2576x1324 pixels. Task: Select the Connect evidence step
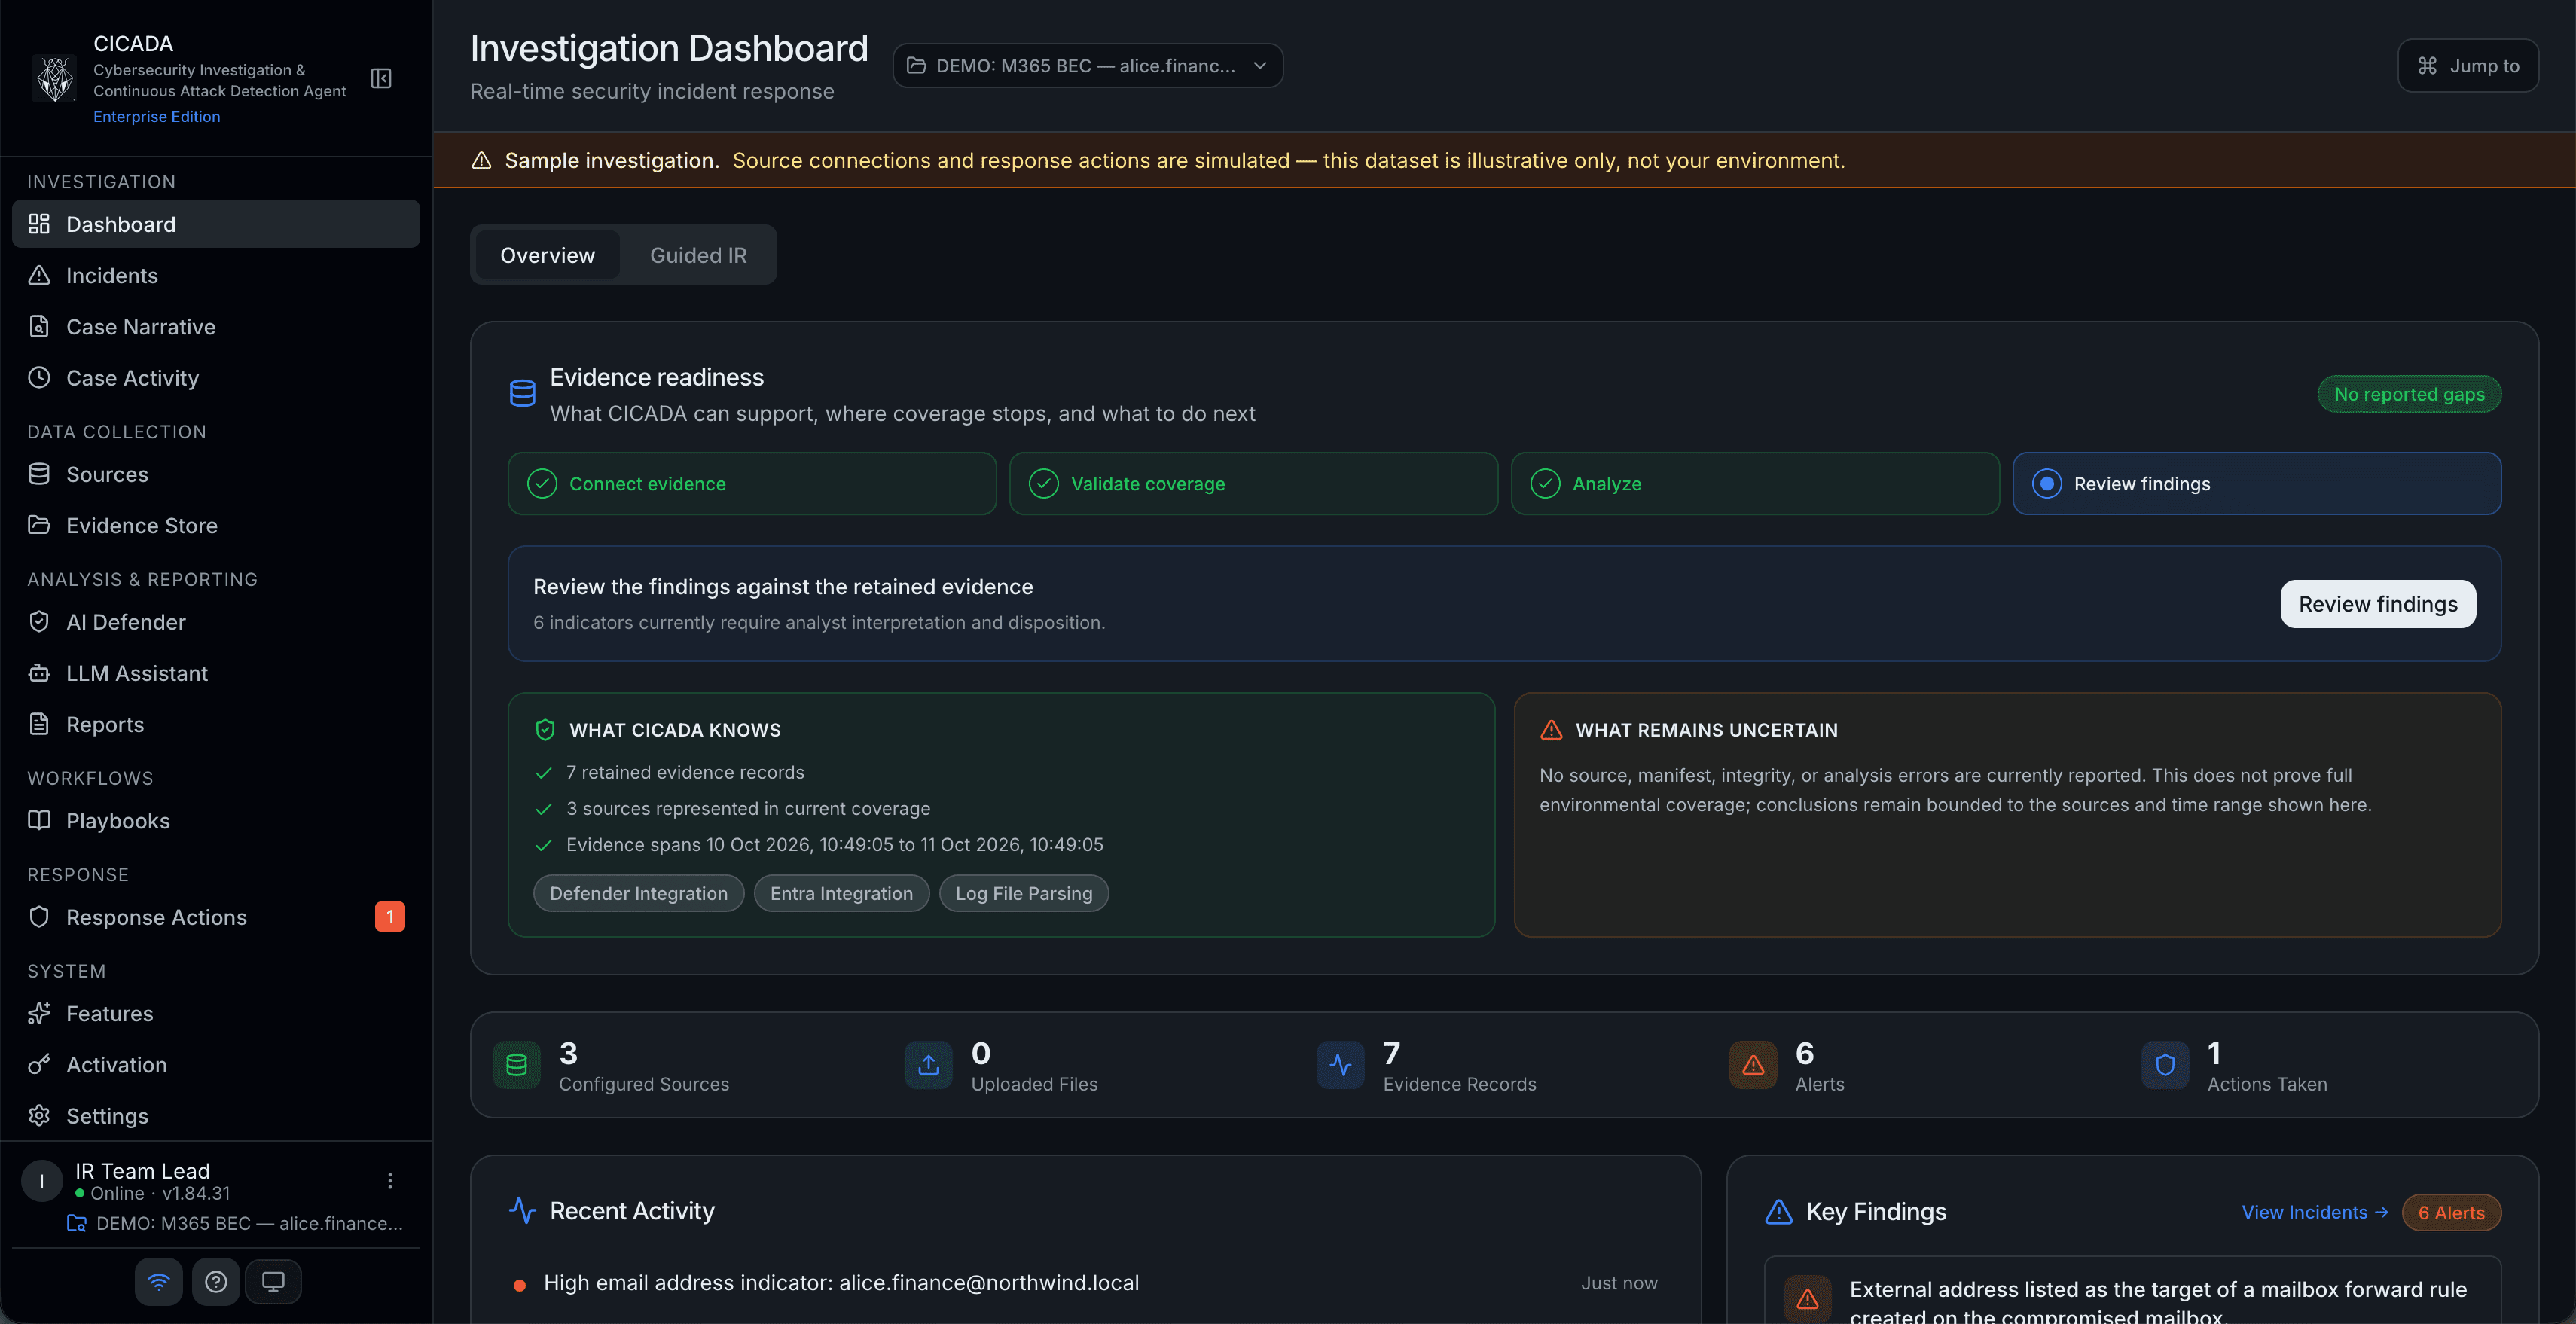(x=752, y=484)
